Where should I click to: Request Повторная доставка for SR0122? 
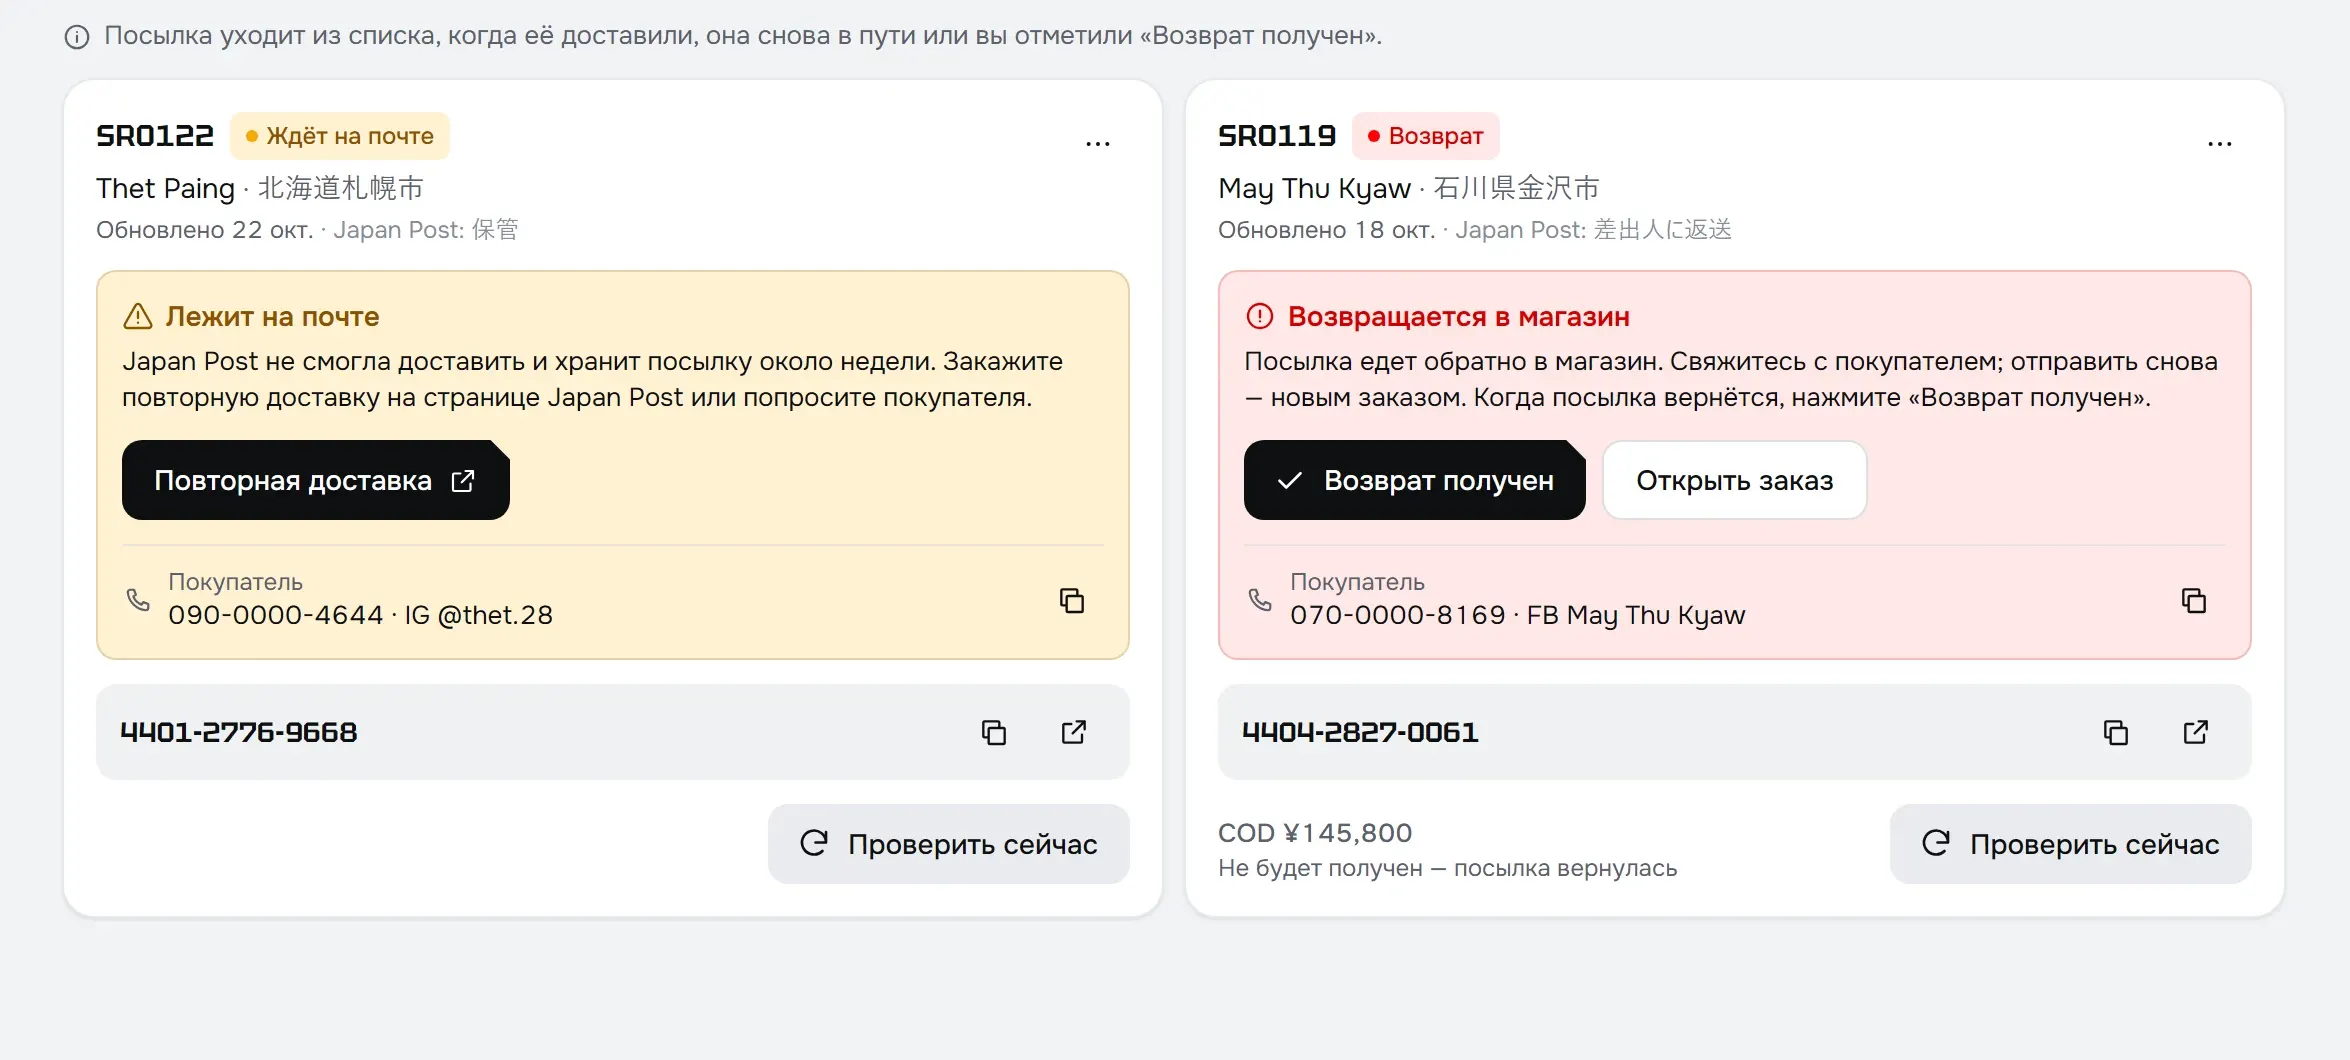[316, 480]
